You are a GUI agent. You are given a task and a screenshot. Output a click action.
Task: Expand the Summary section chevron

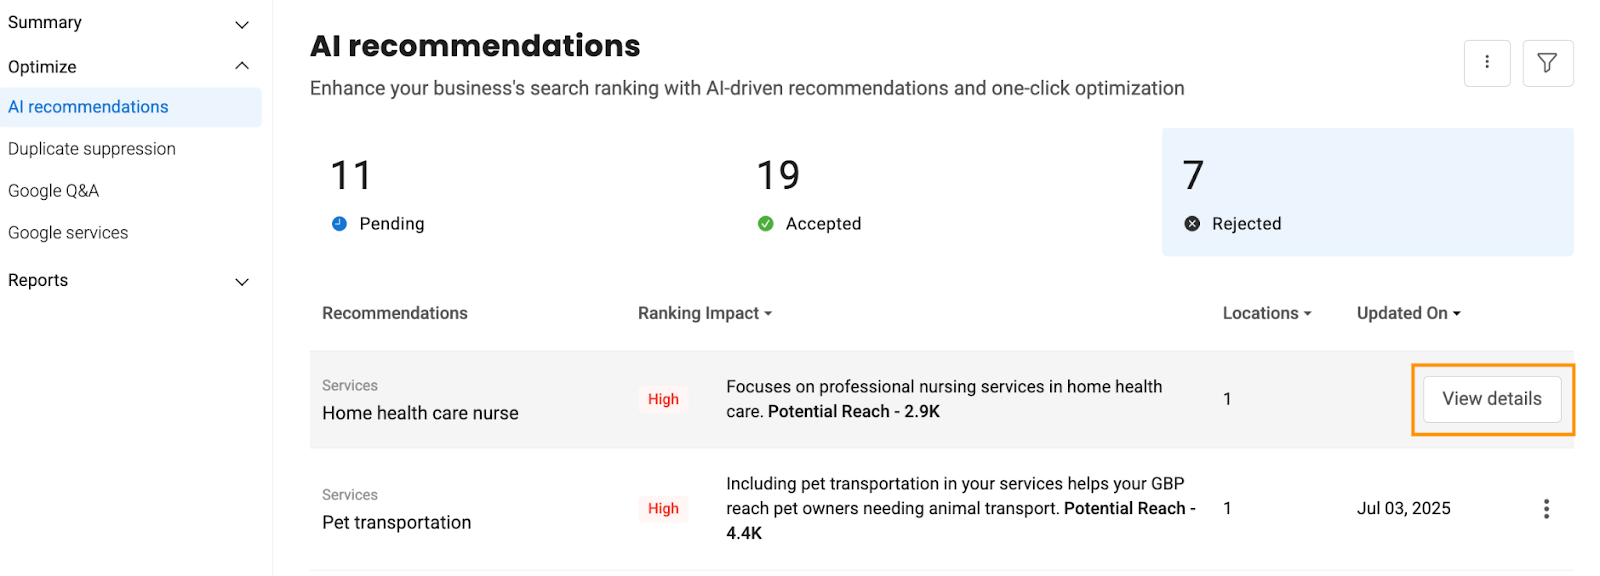click(x=242, y=24)
